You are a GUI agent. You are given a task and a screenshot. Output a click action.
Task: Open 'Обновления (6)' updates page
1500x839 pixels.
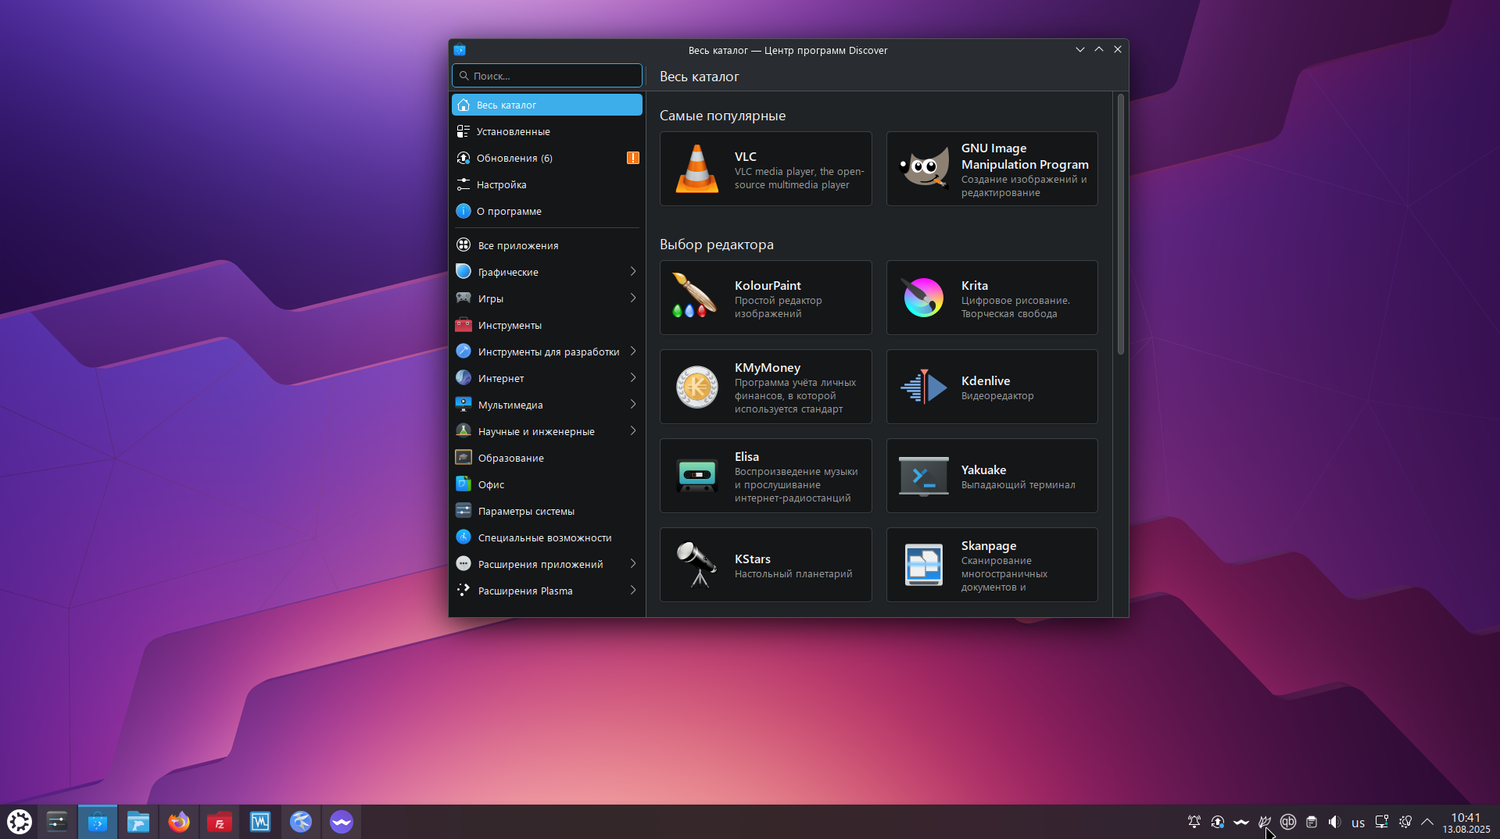547,158
